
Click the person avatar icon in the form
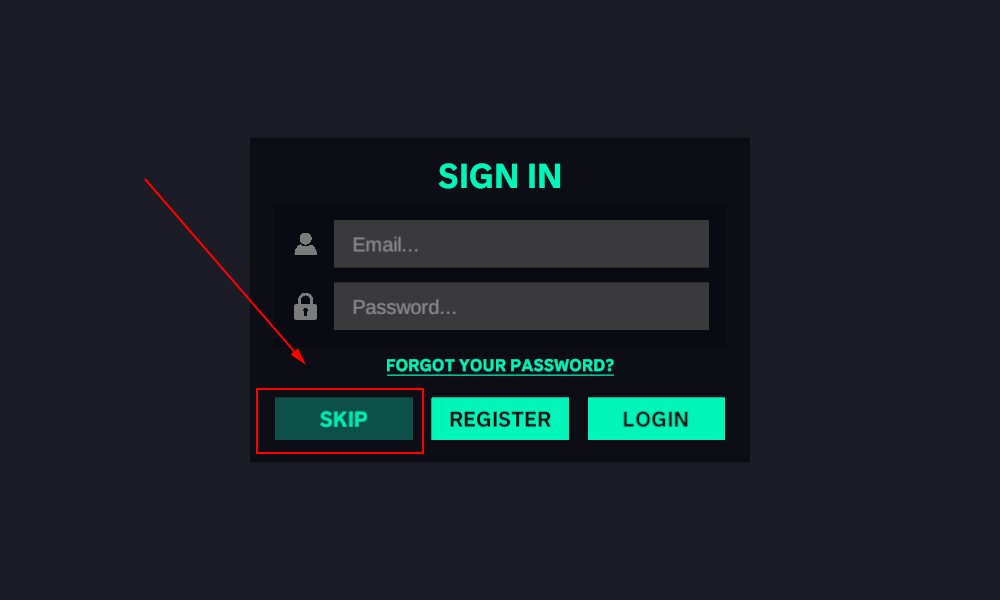305,244
